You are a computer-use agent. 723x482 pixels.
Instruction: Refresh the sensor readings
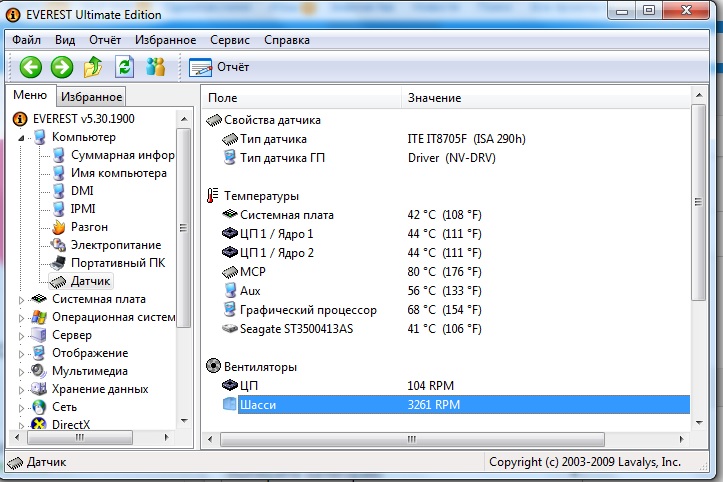[x=124, y=67]
